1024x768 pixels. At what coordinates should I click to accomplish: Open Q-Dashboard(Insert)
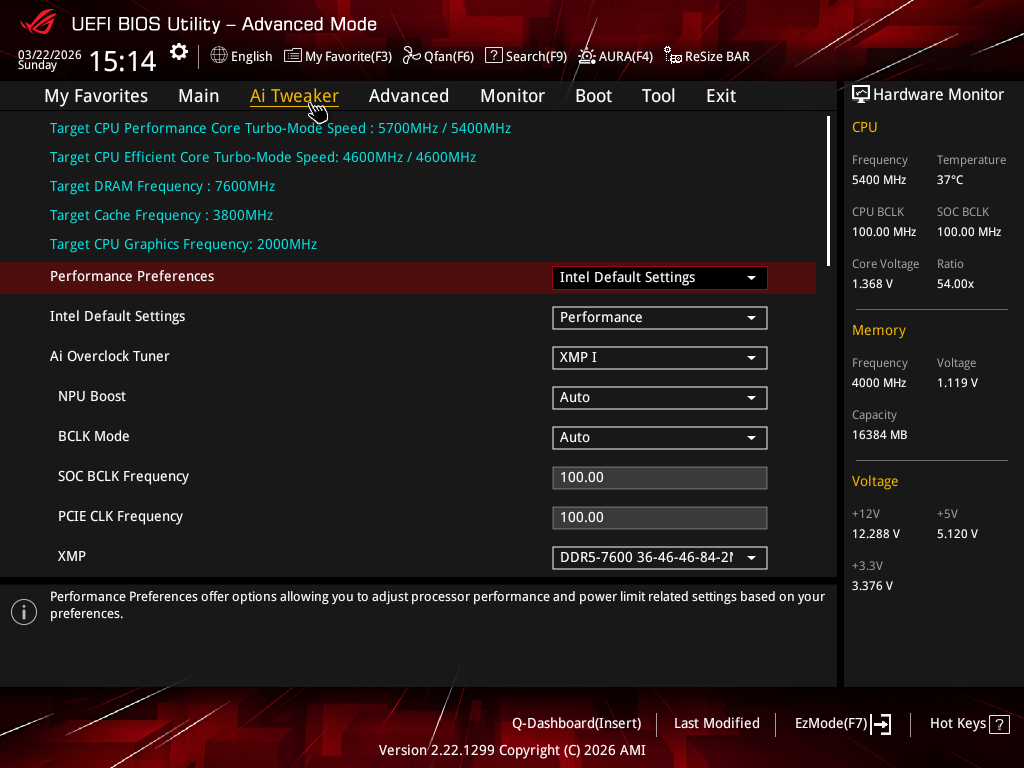[577, 724]
